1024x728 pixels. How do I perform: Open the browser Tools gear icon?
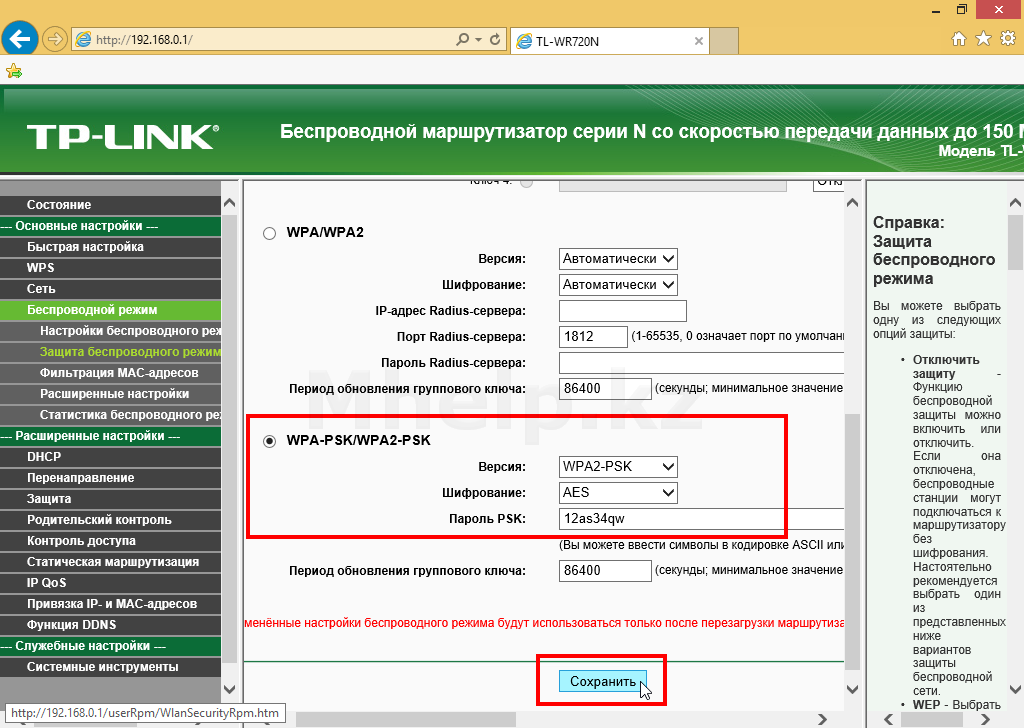[1008, 39]
